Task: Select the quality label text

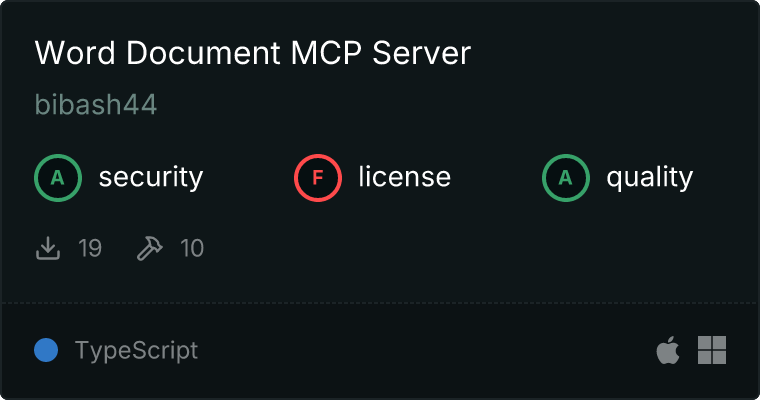Action: click(x=650, y=177)
